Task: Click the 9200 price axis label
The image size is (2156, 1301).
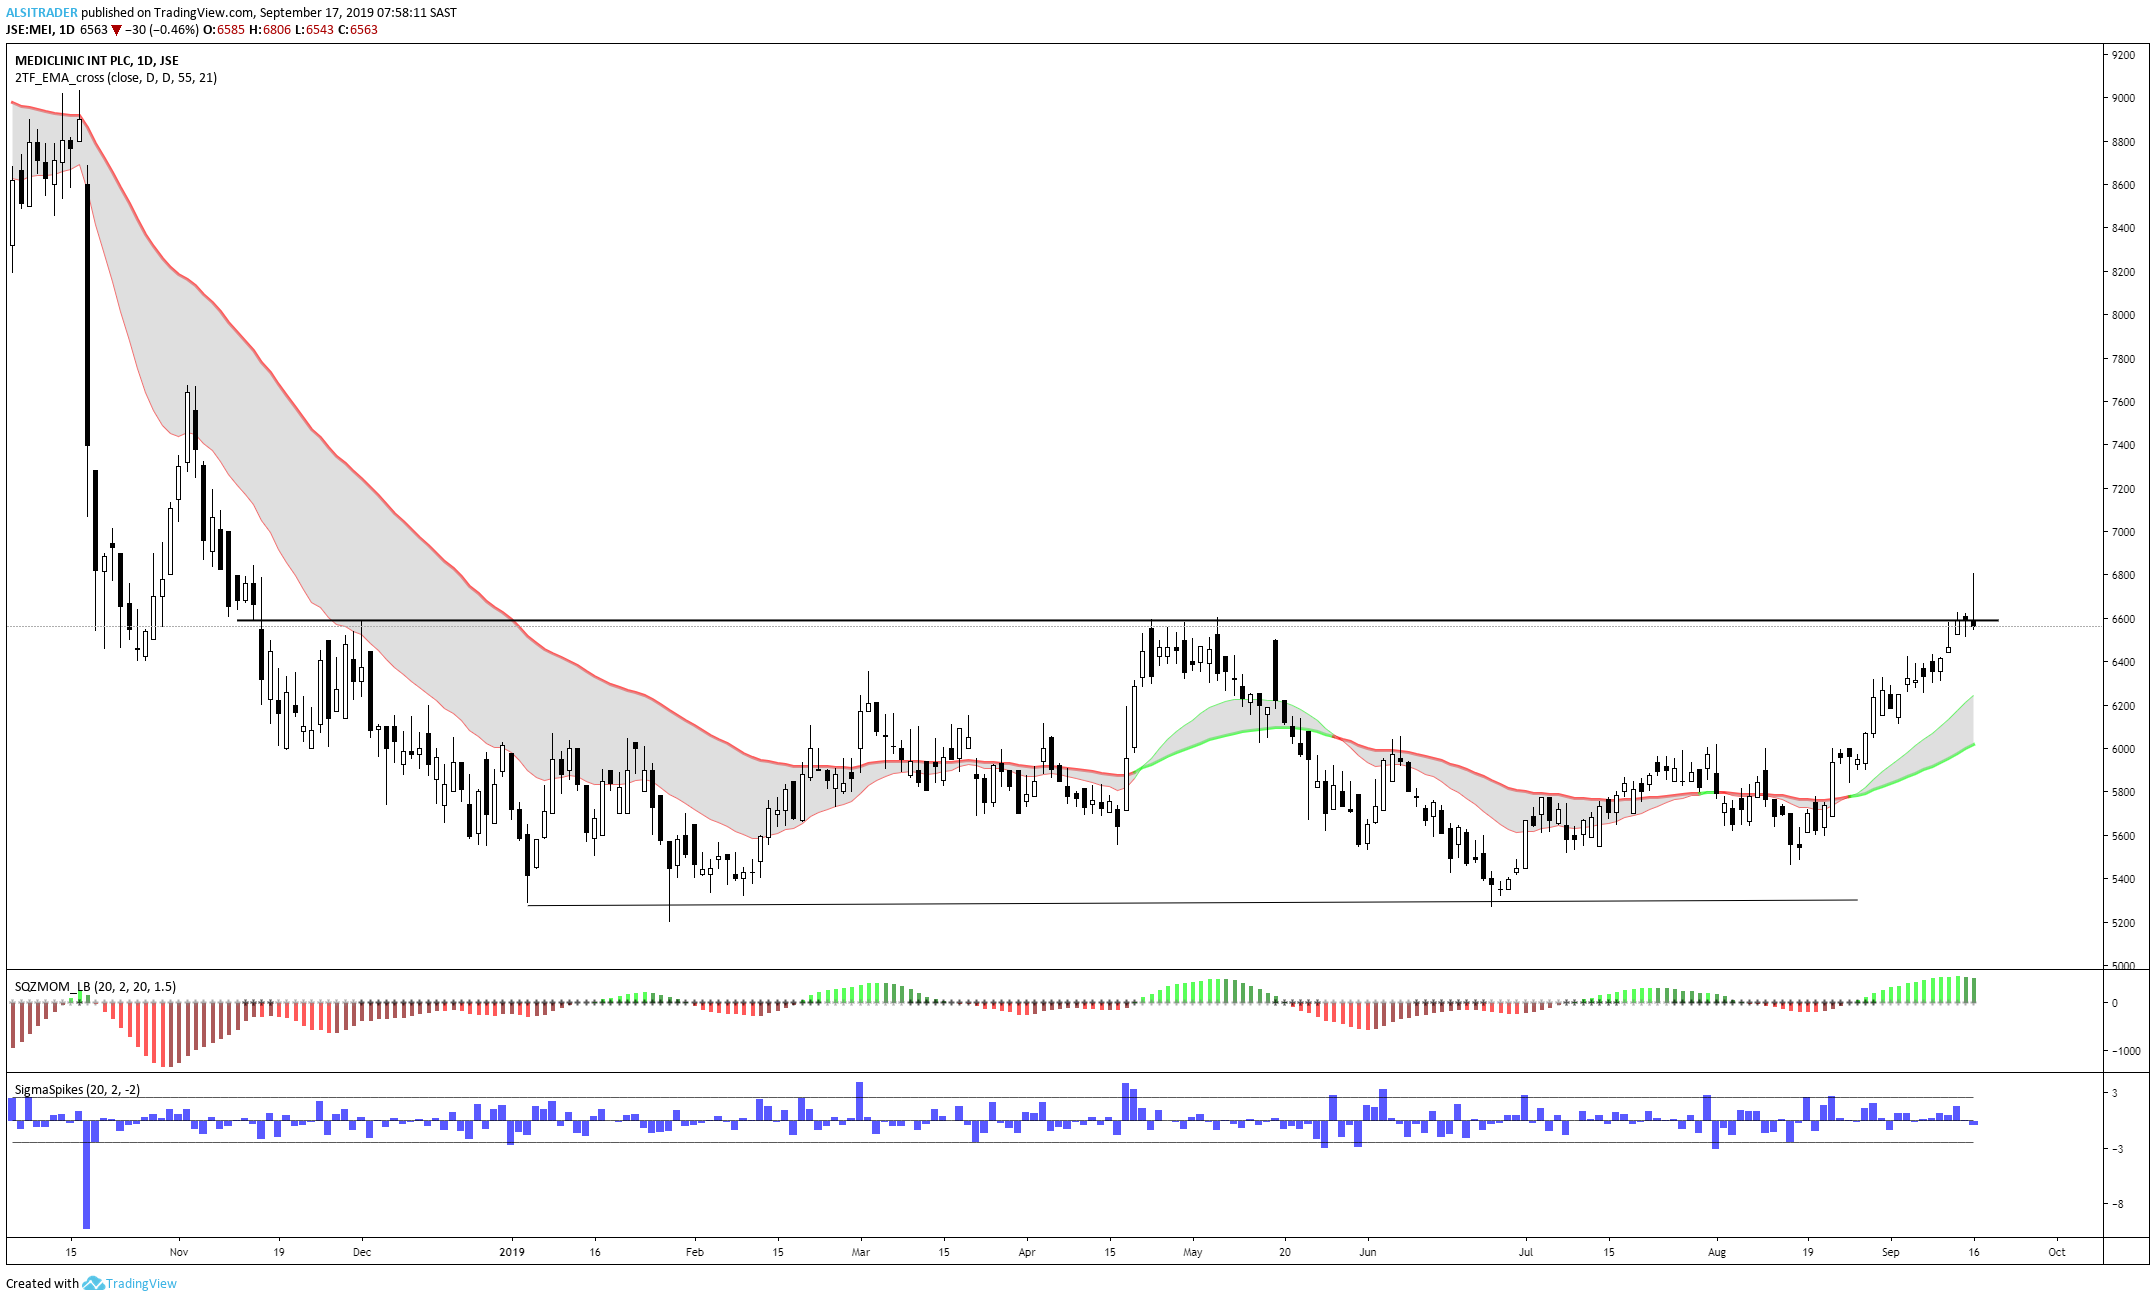Action: (2123, 55)
